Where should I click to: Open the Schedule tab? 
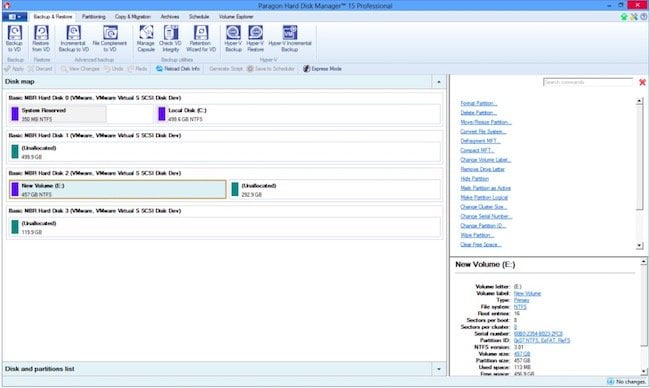pyautogui.click(x=199, y=17)
